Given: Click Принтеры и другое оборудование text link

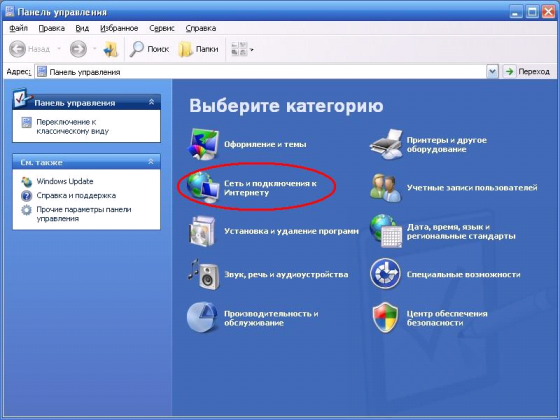Looking at the screenshot, I should point(446,144).
